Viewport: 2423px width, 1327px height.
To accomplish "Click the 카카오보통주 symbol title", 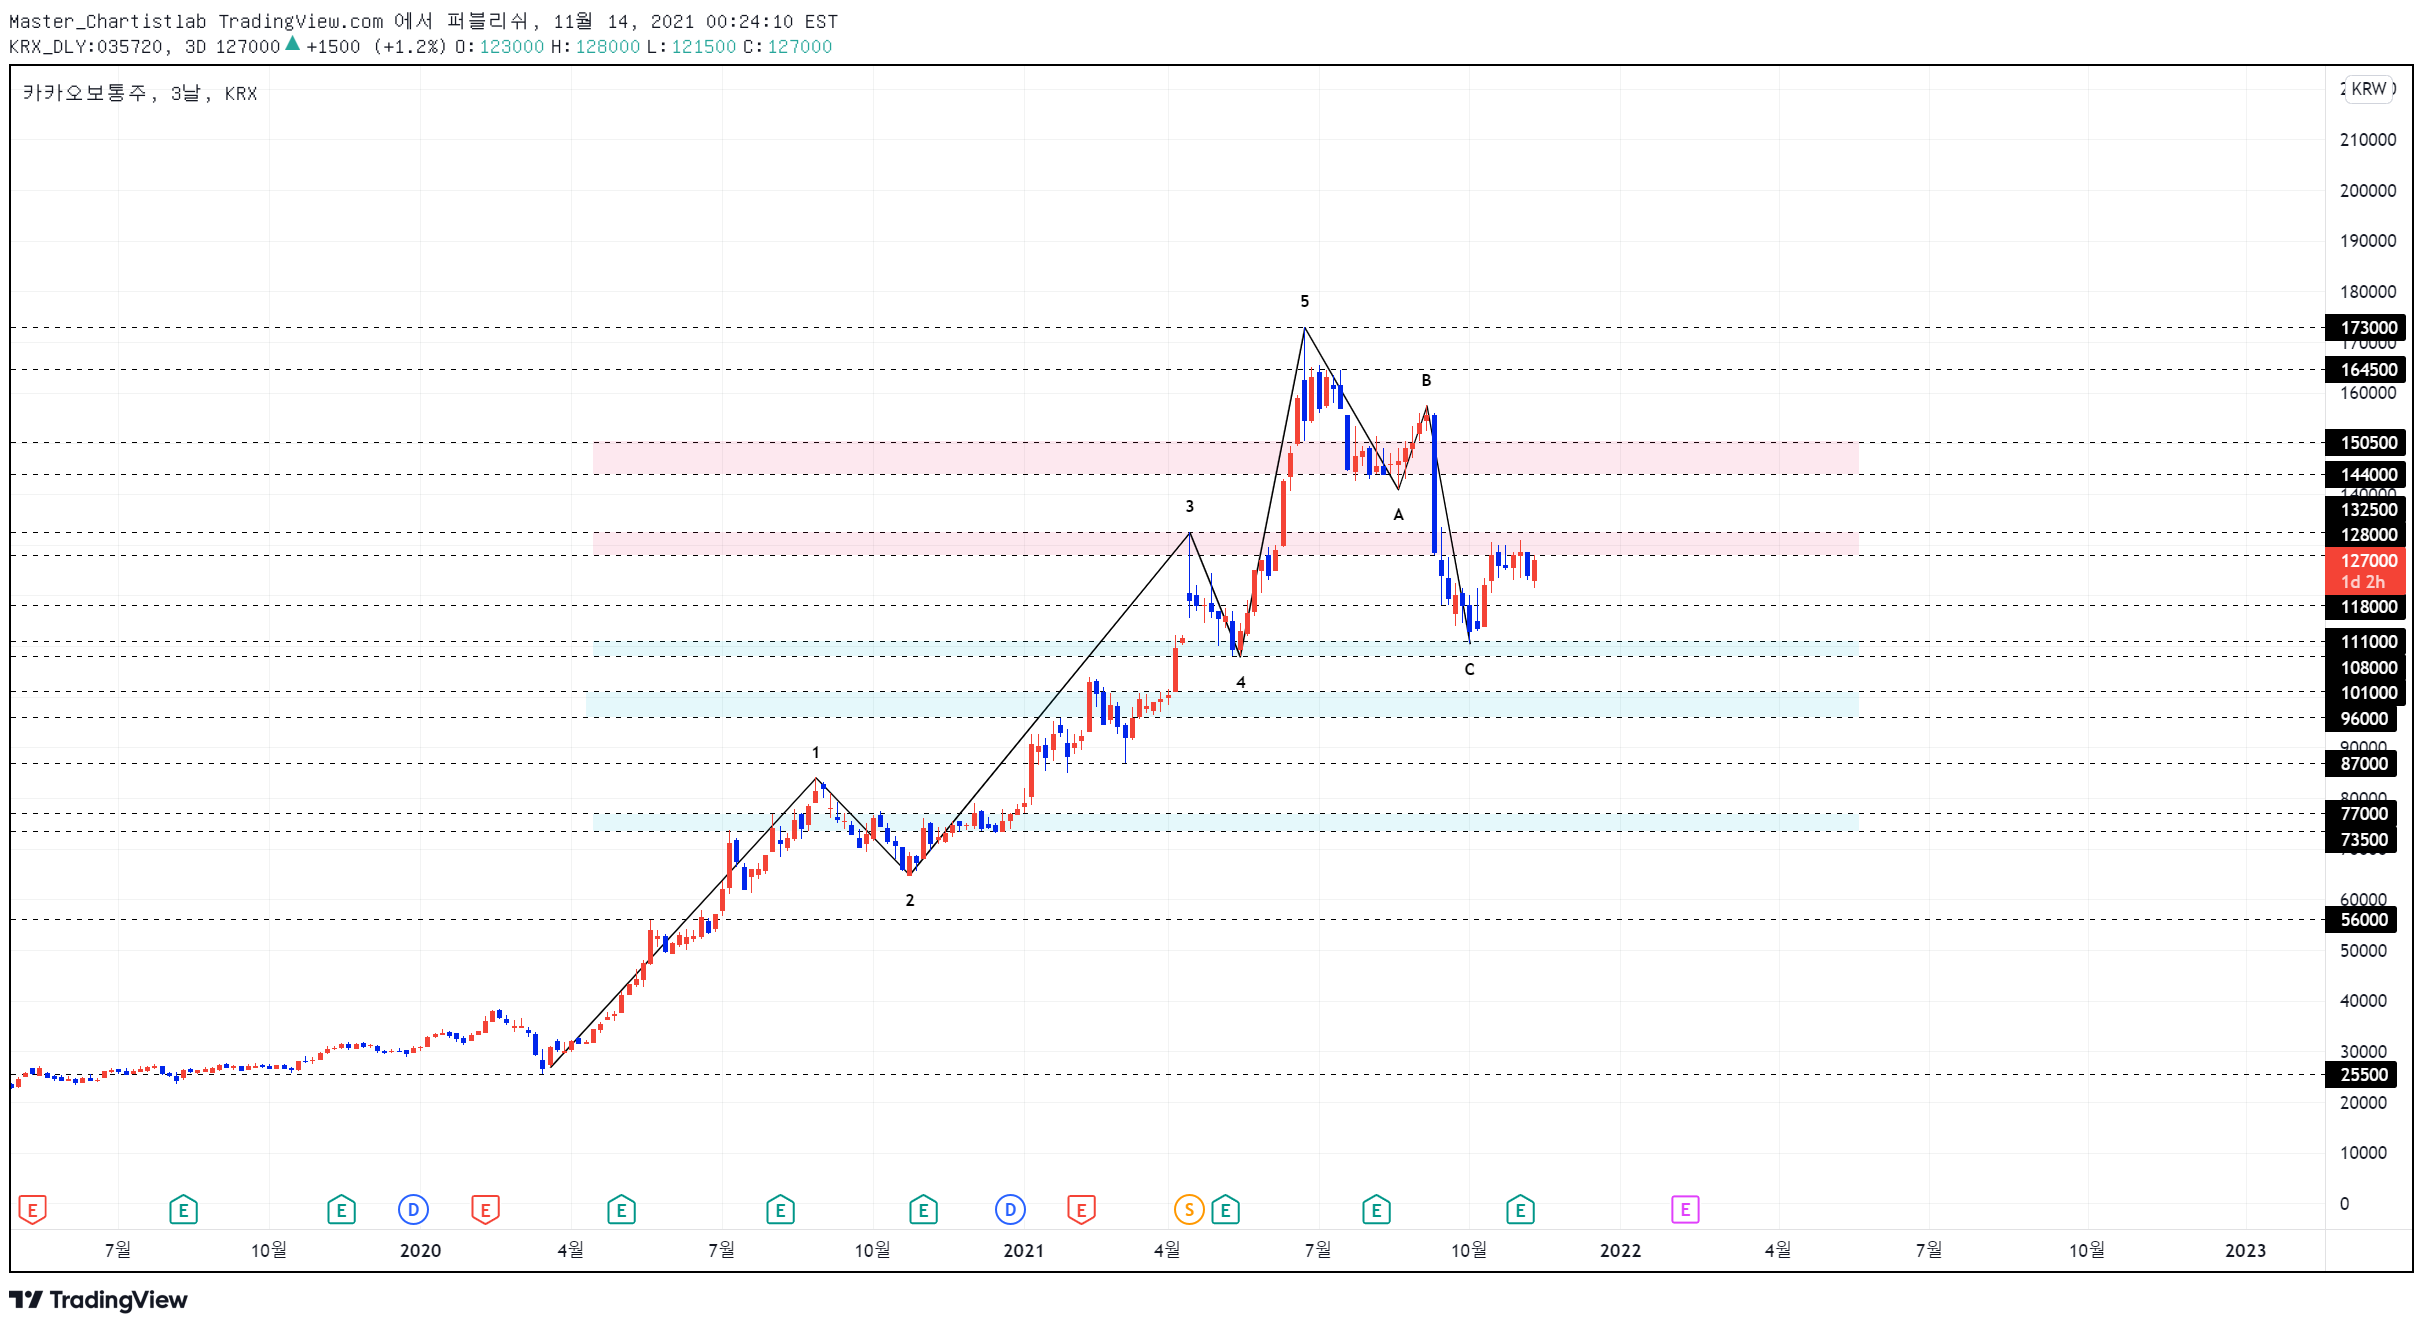I will coord(86,93).
